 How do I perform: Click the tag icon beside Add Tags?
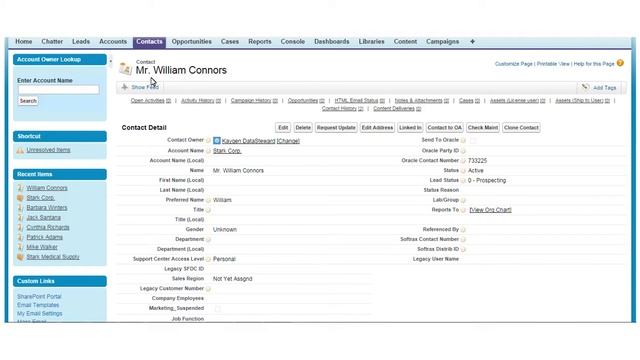(x=585, y=87)
